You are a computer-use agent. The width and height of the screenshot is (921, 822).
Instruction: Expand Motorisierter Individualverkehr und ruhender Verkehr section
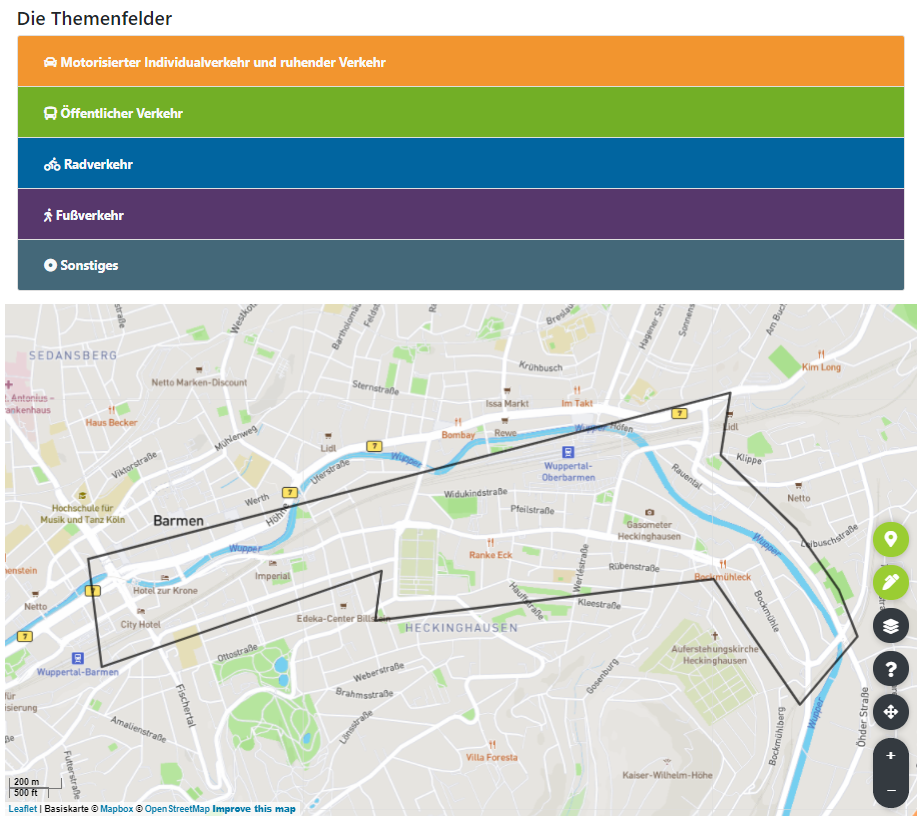(460, 62)
